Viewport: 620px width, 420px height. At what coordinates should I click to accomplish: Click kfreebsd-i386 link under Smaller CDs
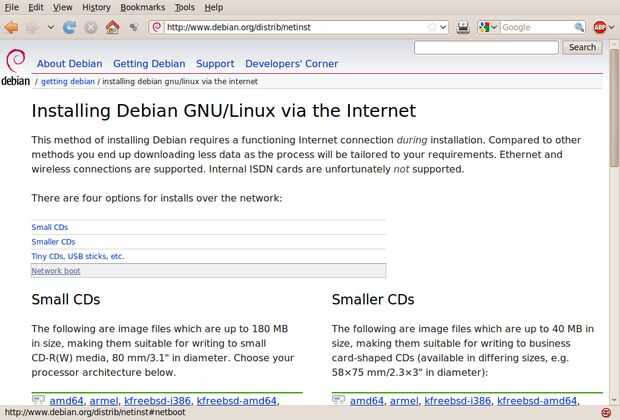(457, 401)
